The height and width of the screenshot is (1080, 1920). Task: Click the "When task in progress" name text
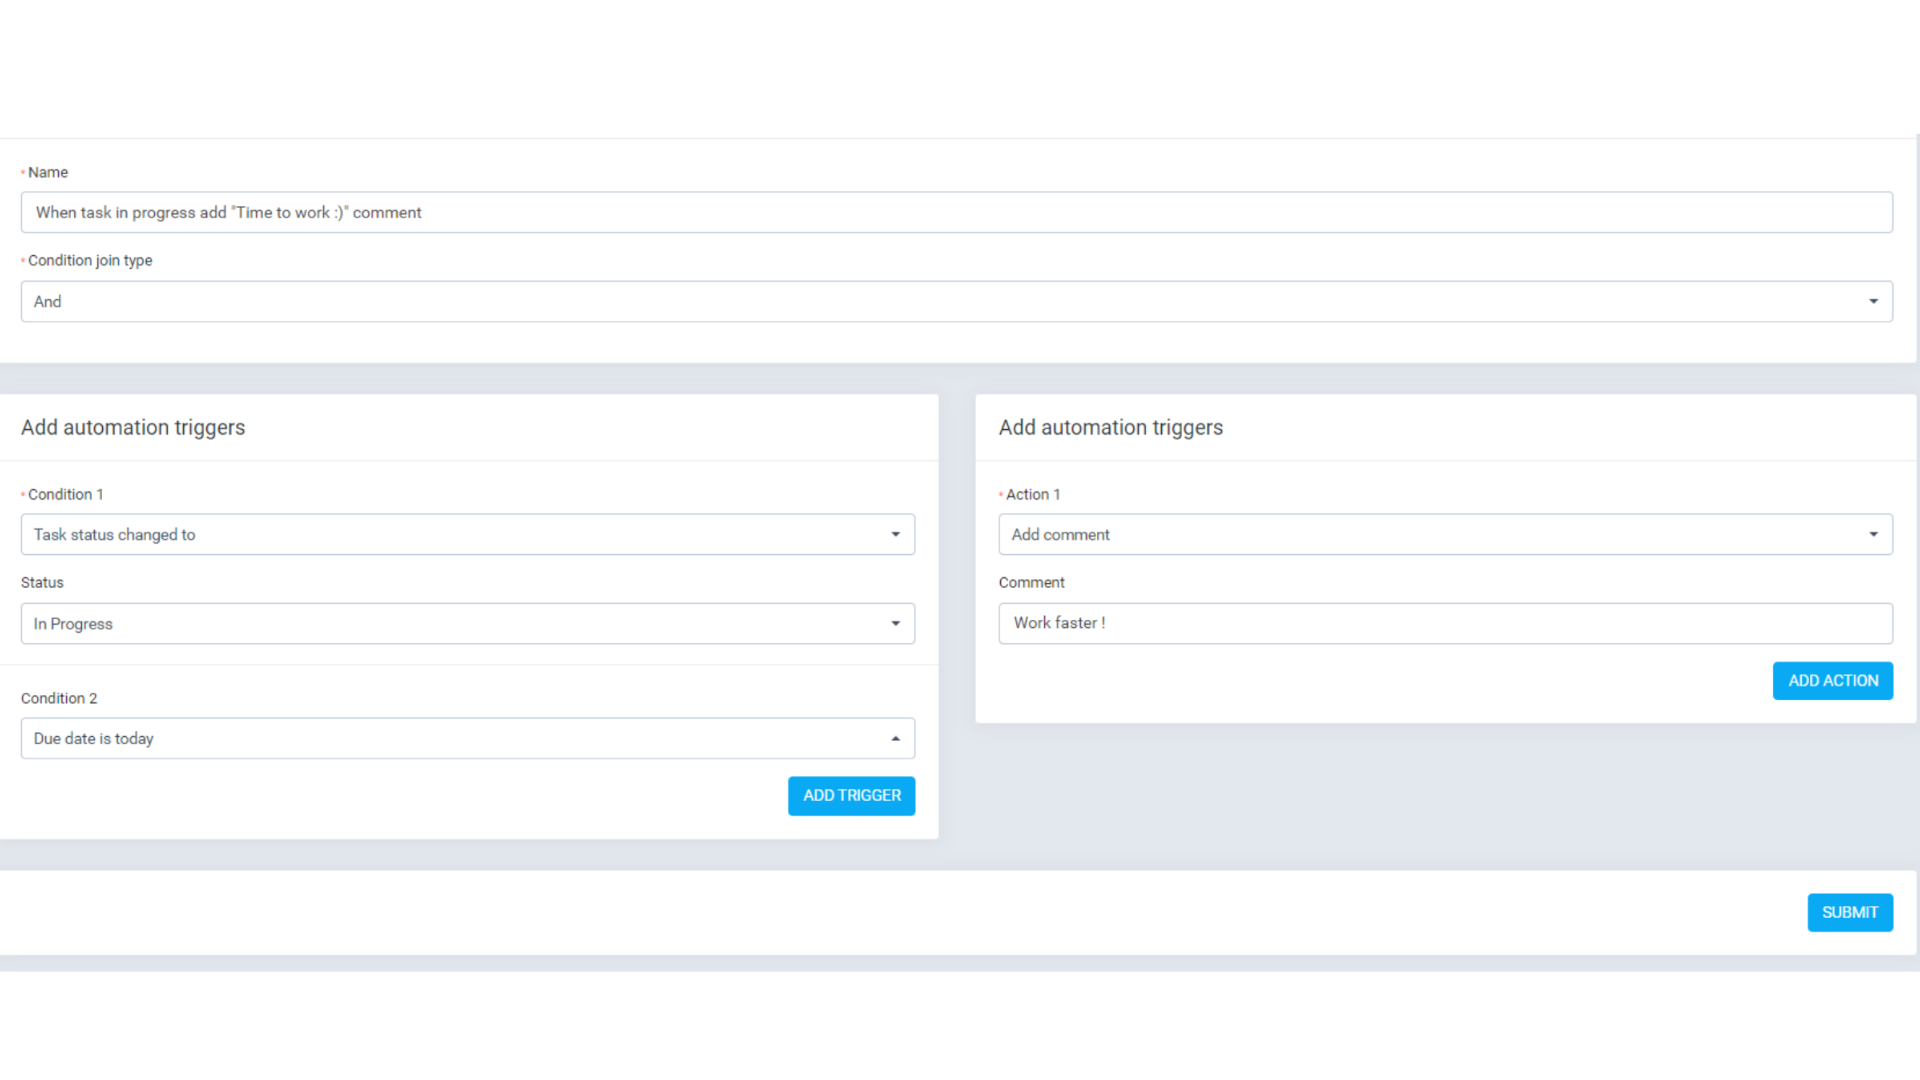(x=228, y=212)
